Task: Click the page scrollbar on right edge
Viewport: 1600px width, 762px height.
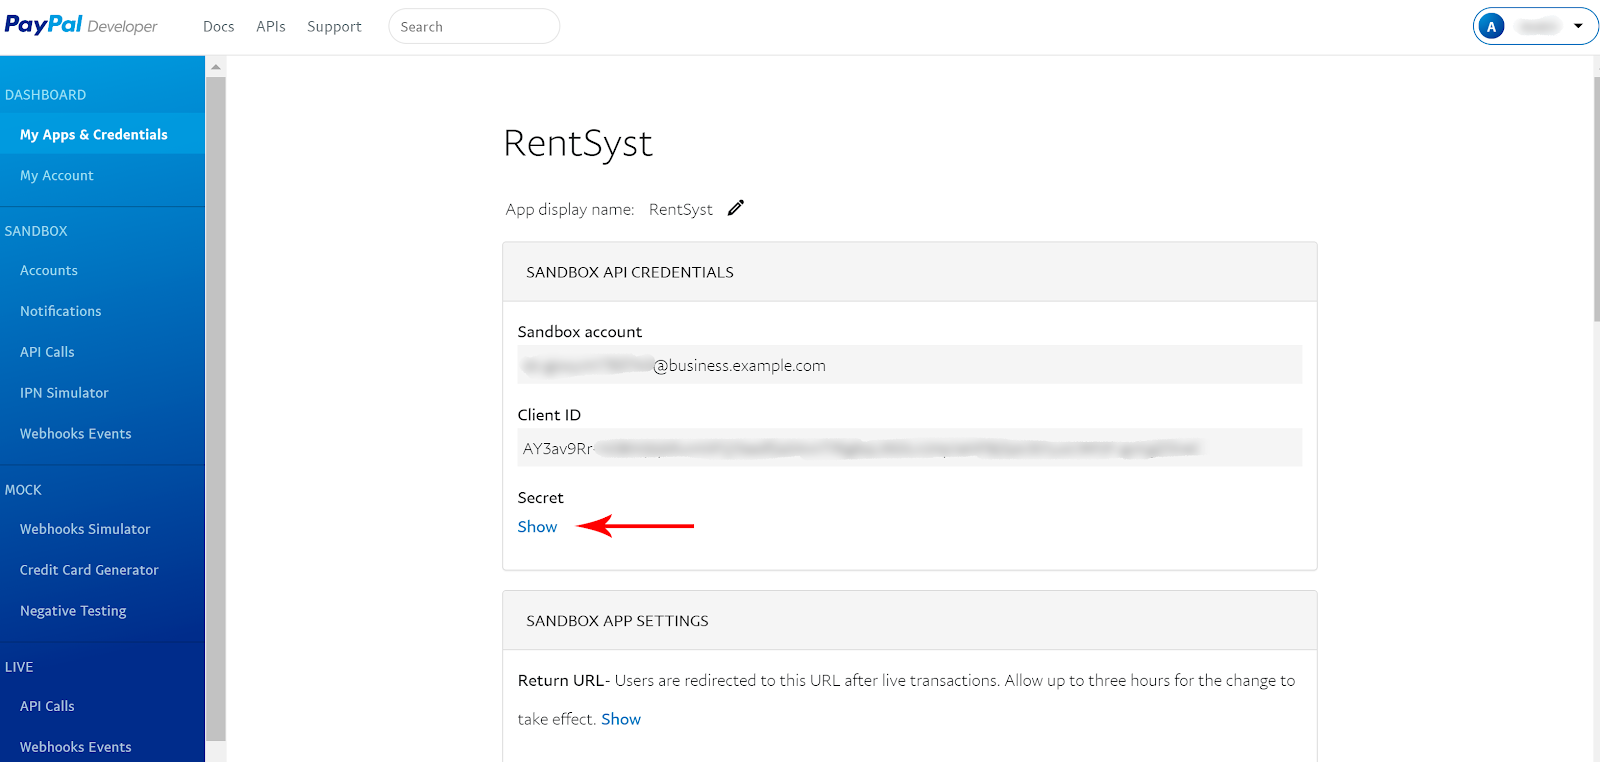Action: [x=1596, y=198]
